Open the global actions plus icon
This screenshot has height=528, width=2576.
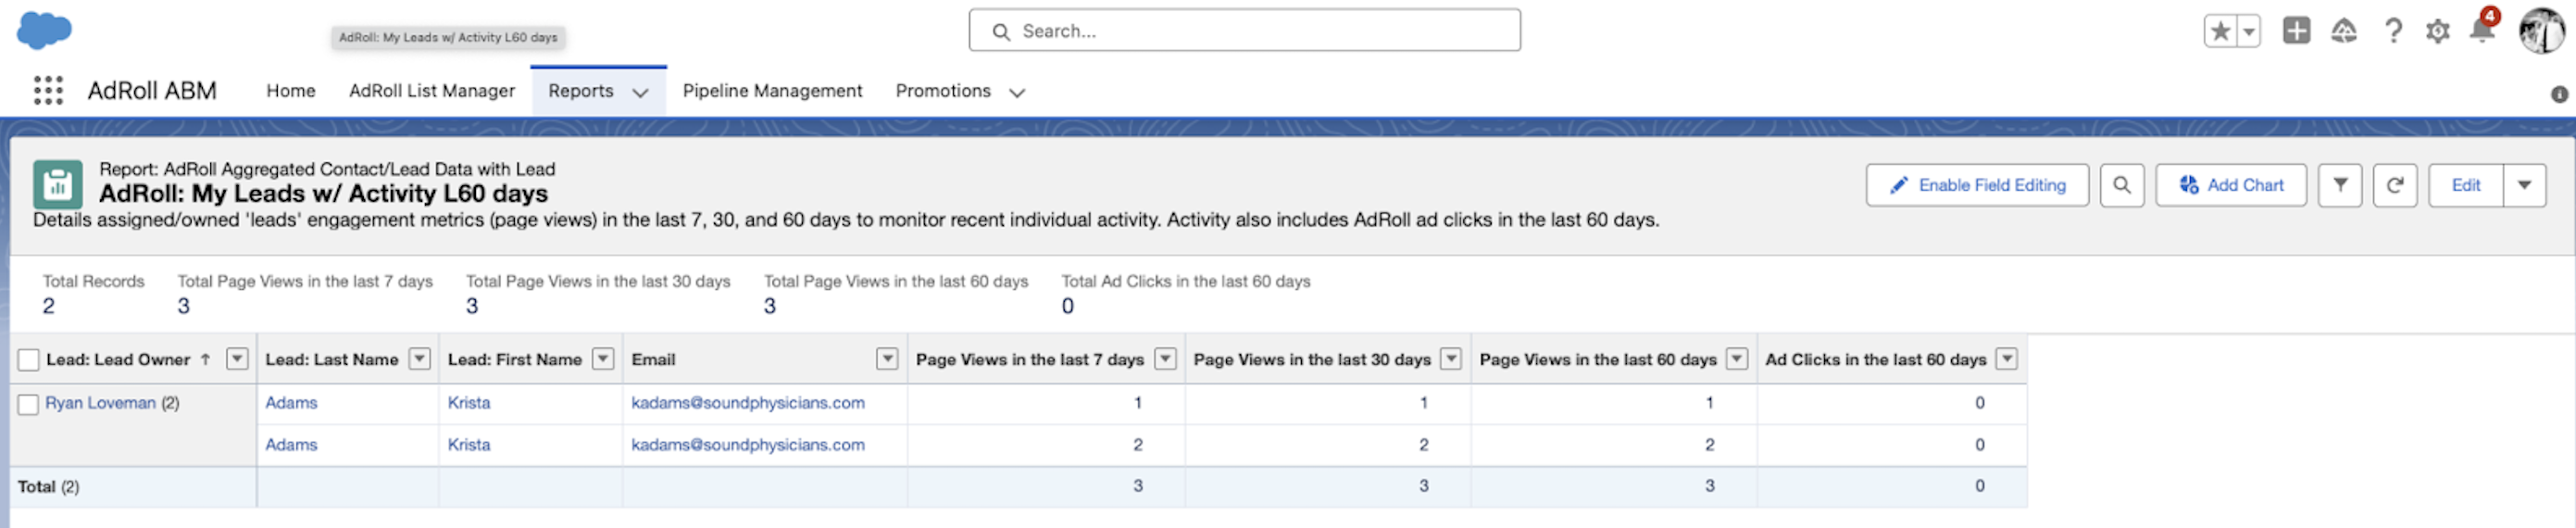click(x=2296, y=31)
